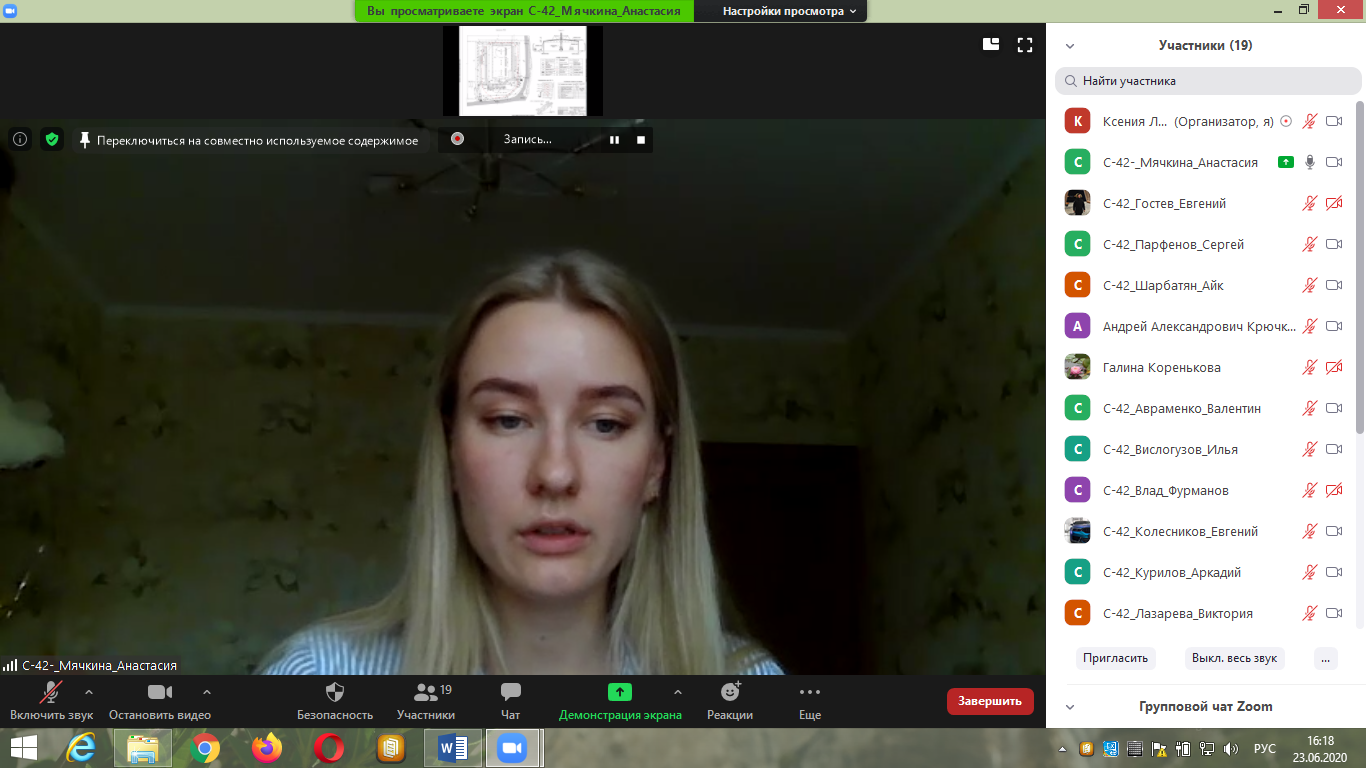Viewport: 1366px width, 768px height.
Task: Turn off camera with Остановить видео
Action: pos(160,701)
